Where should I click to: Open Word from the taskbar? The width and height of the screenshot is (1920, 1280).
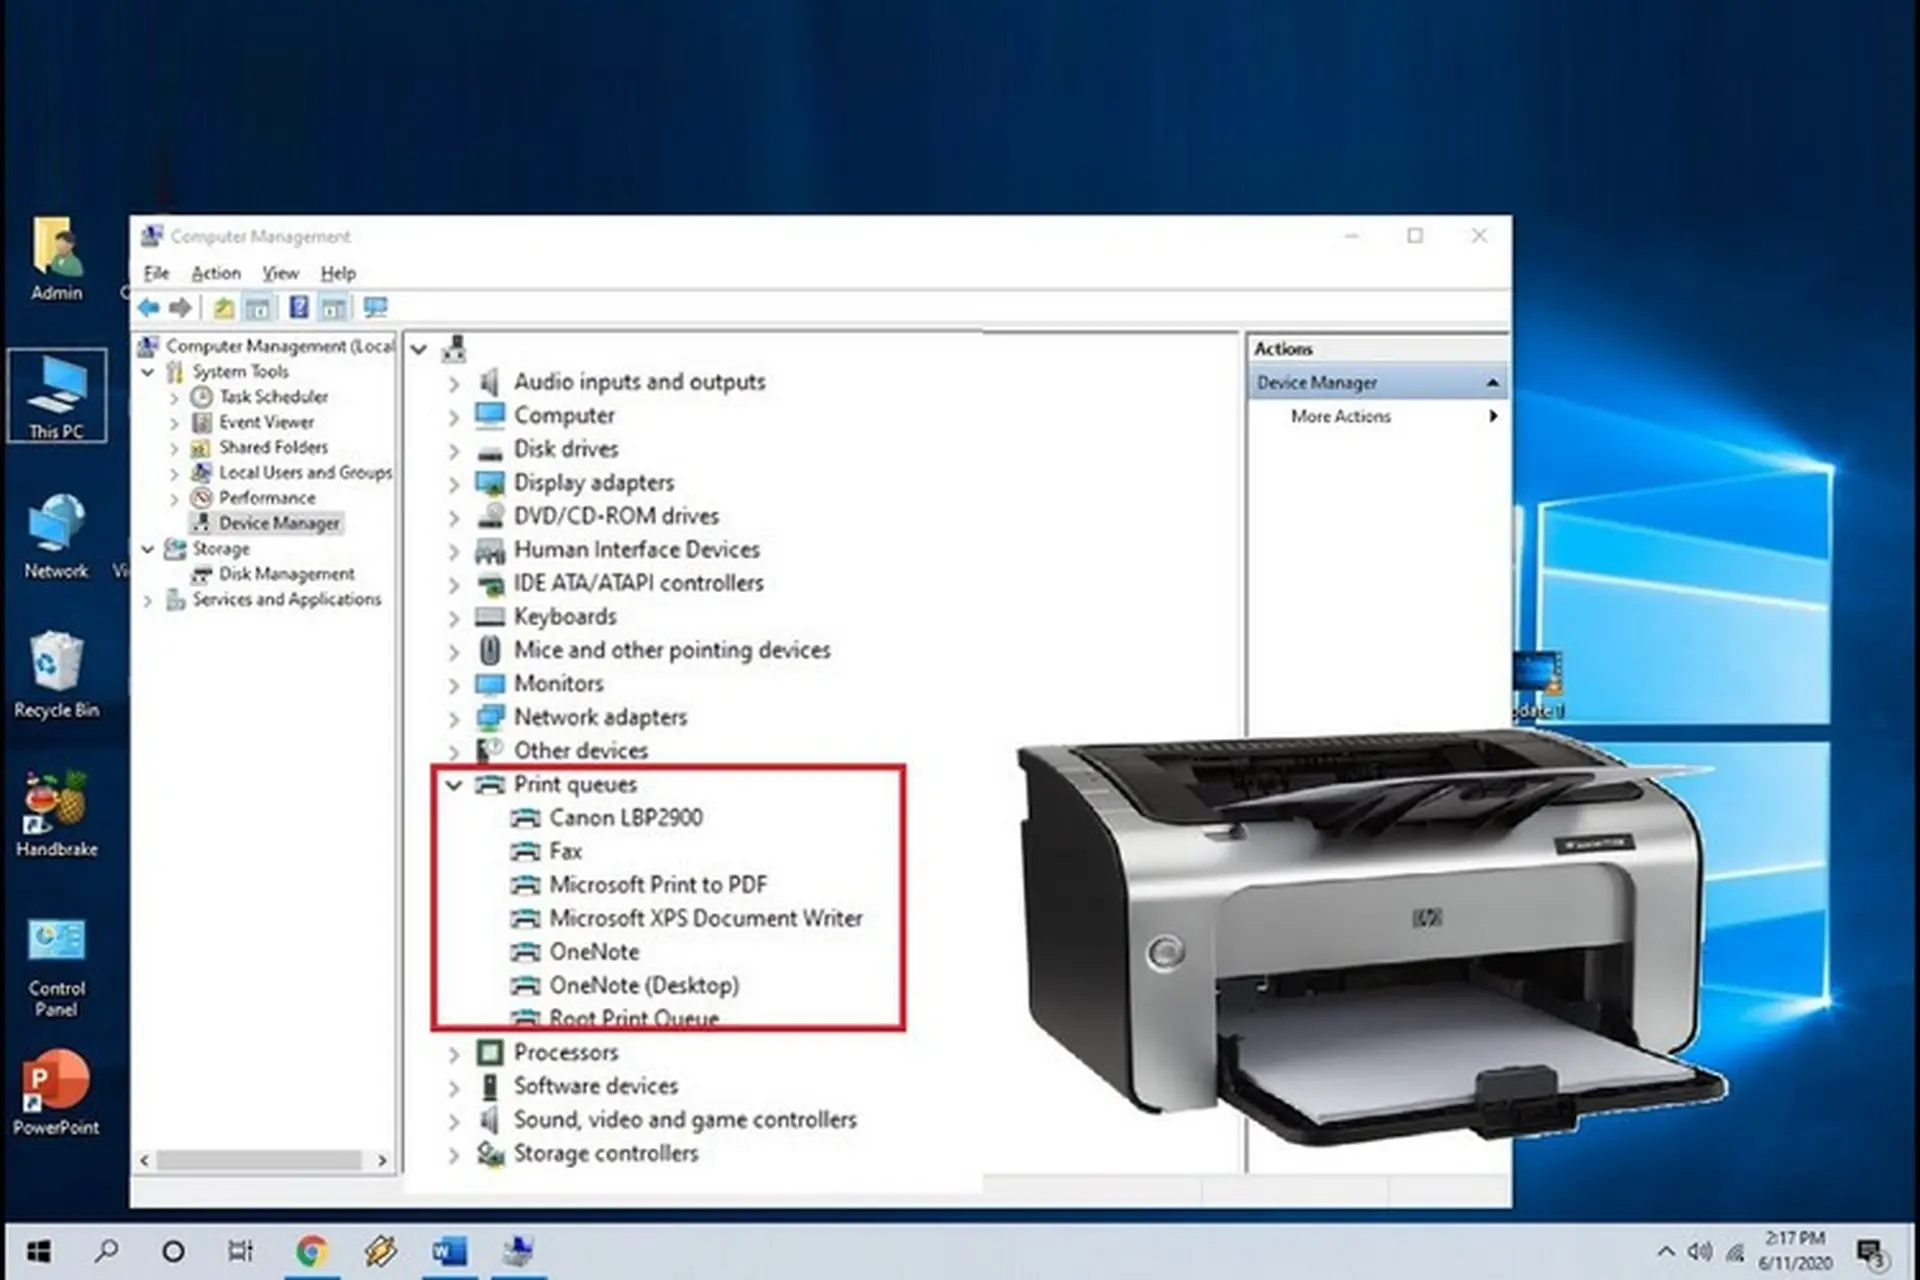449,1250
